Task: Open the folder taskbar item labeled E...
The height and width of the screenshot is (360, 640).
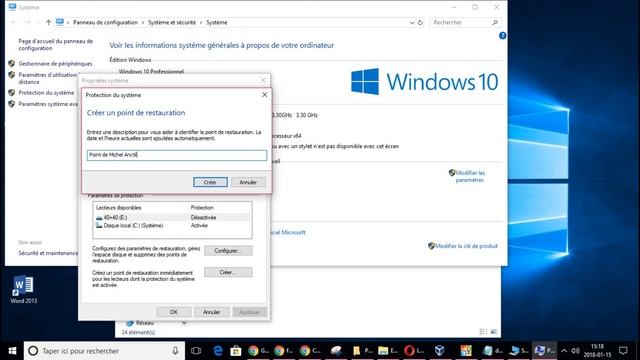Action: click(388, 351)
